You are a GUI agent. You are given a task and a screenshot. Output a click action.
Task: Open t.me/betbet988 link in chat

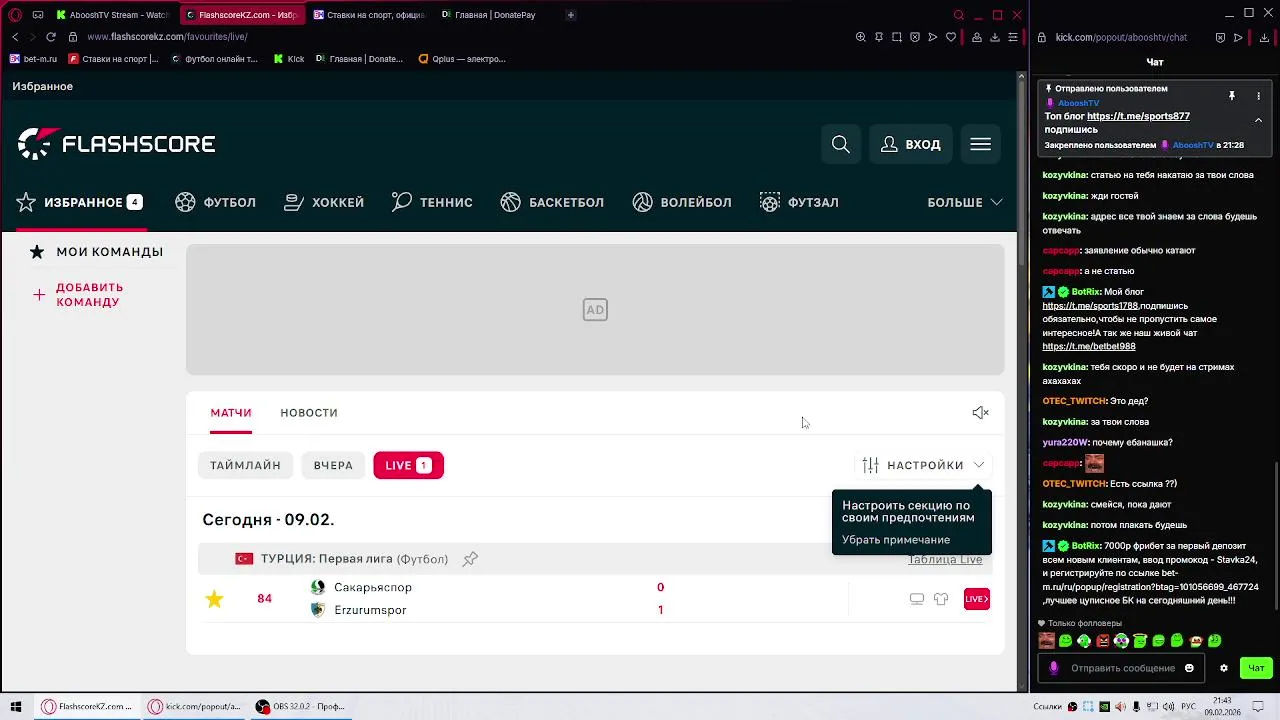point(1089,346)
